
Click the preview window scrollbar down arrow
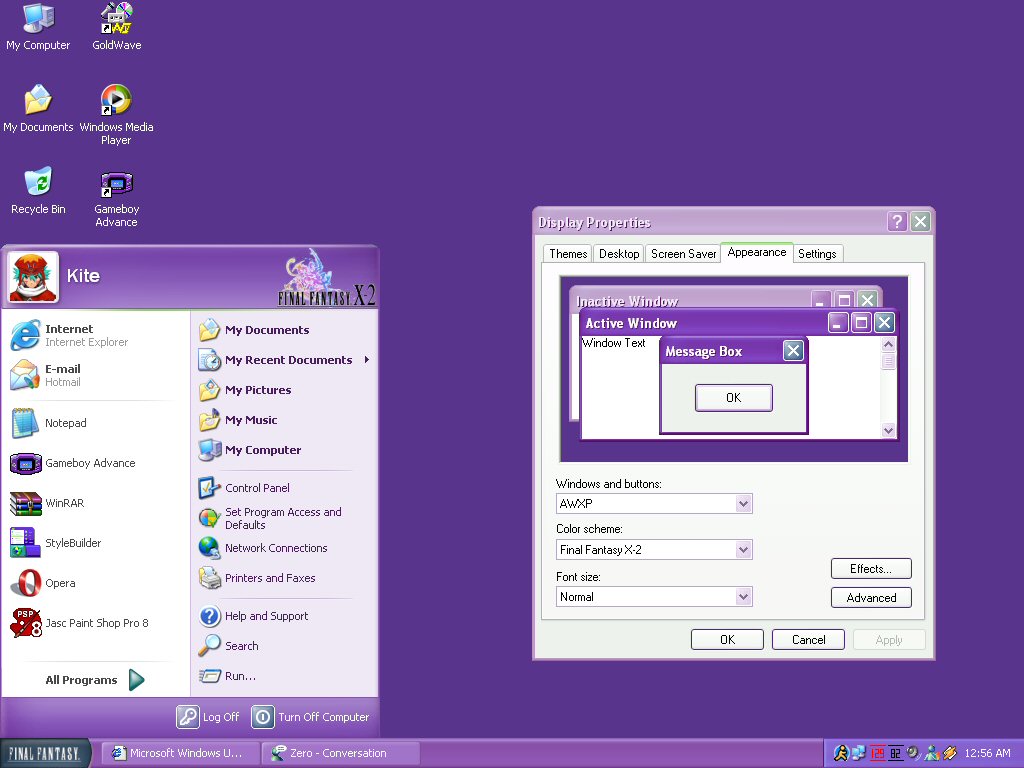(888, 430)
